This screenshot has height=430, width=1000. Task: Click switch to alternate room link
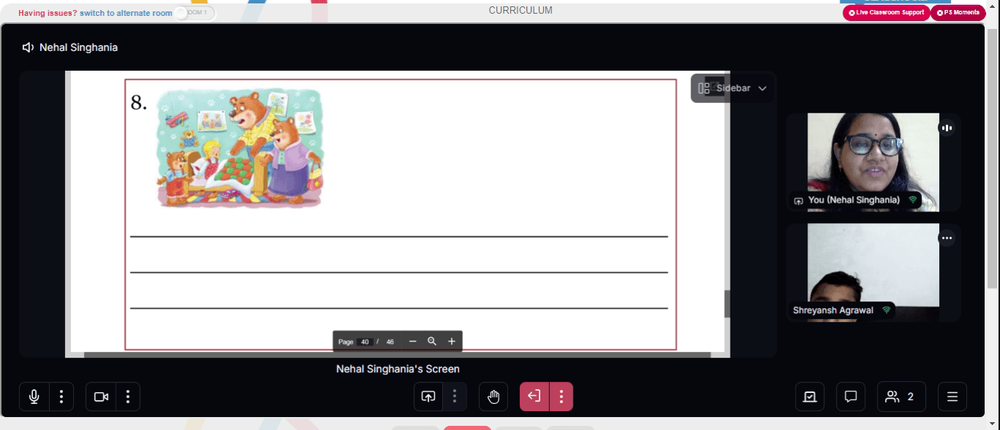point(126,13)
